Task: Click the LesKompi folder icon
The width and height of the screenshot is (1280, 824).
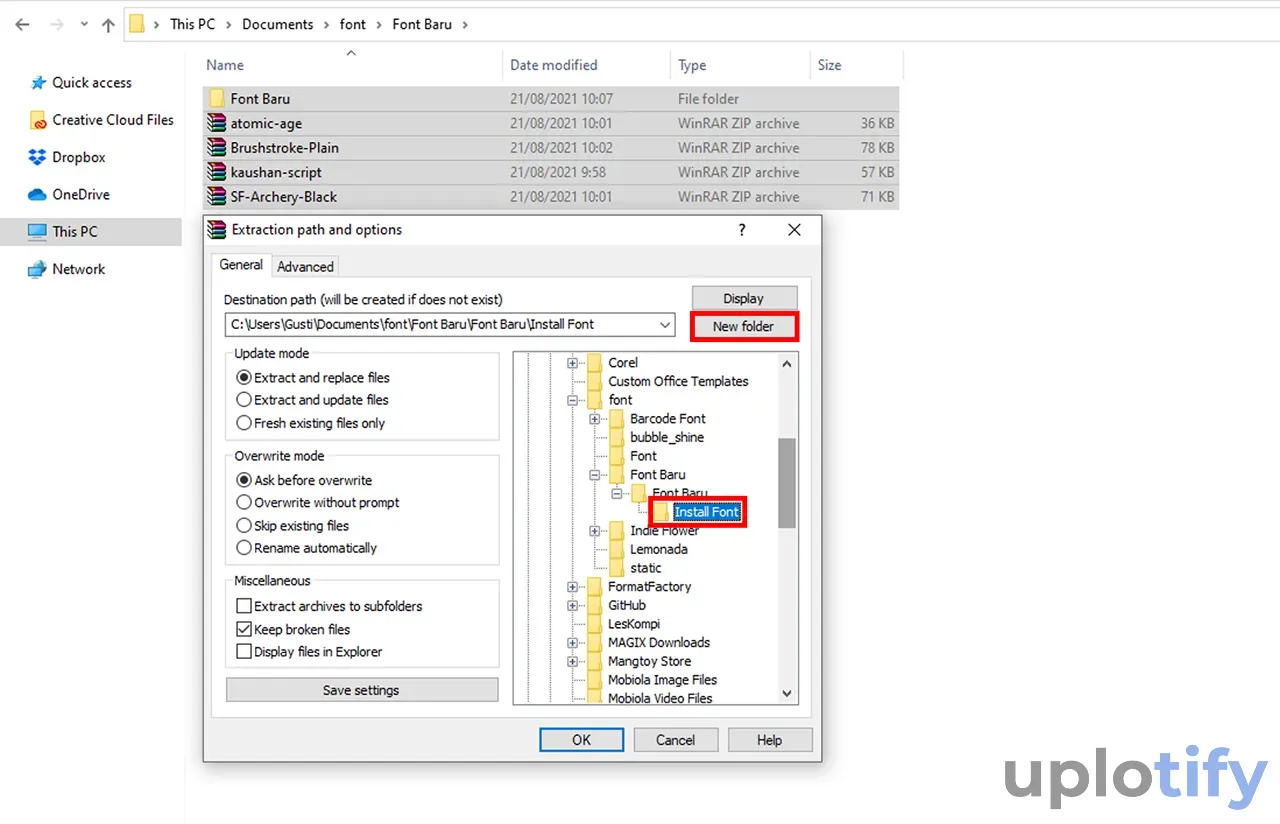Action: coord(596,624)
